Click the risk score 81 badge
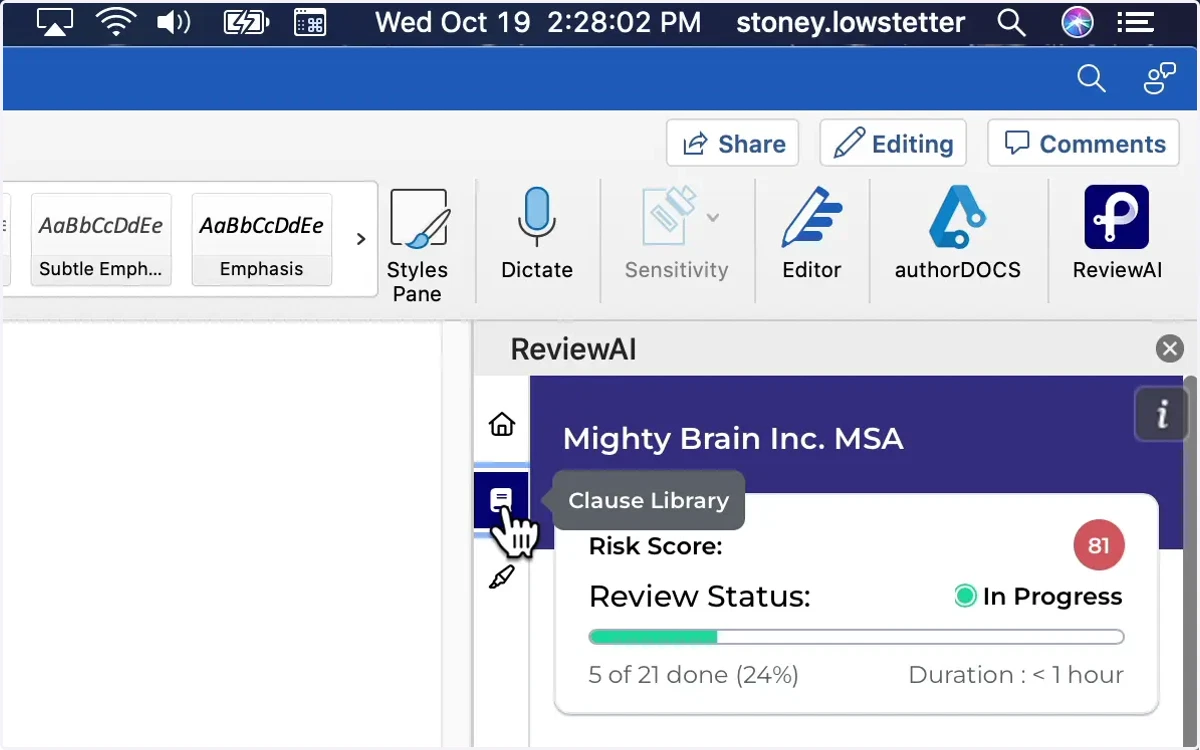 tap(1099, 546)
